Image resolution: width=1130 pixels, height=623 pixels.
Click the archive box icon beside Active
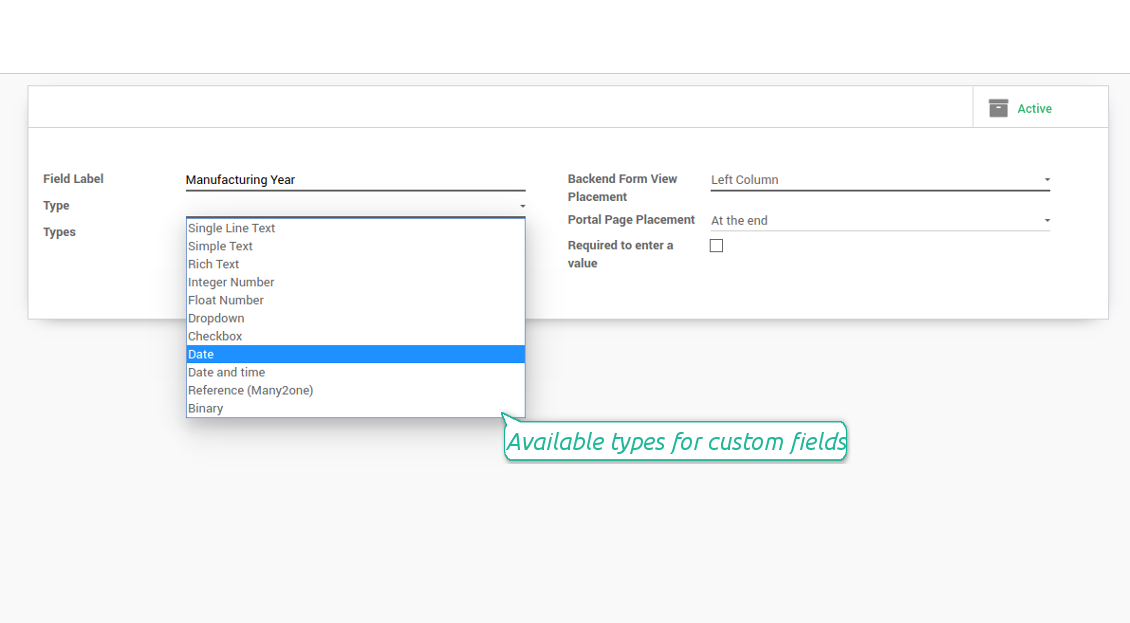click(x=998, y=108)
